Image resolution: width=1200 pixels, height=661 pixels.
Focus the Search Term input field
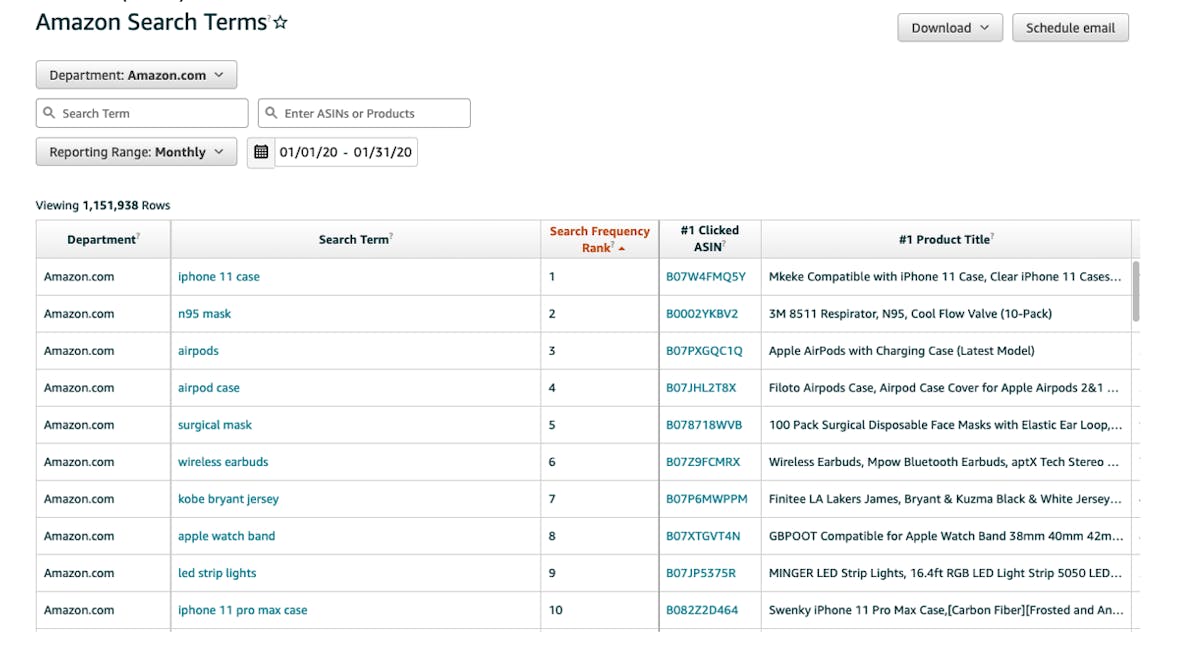[142, 113]
